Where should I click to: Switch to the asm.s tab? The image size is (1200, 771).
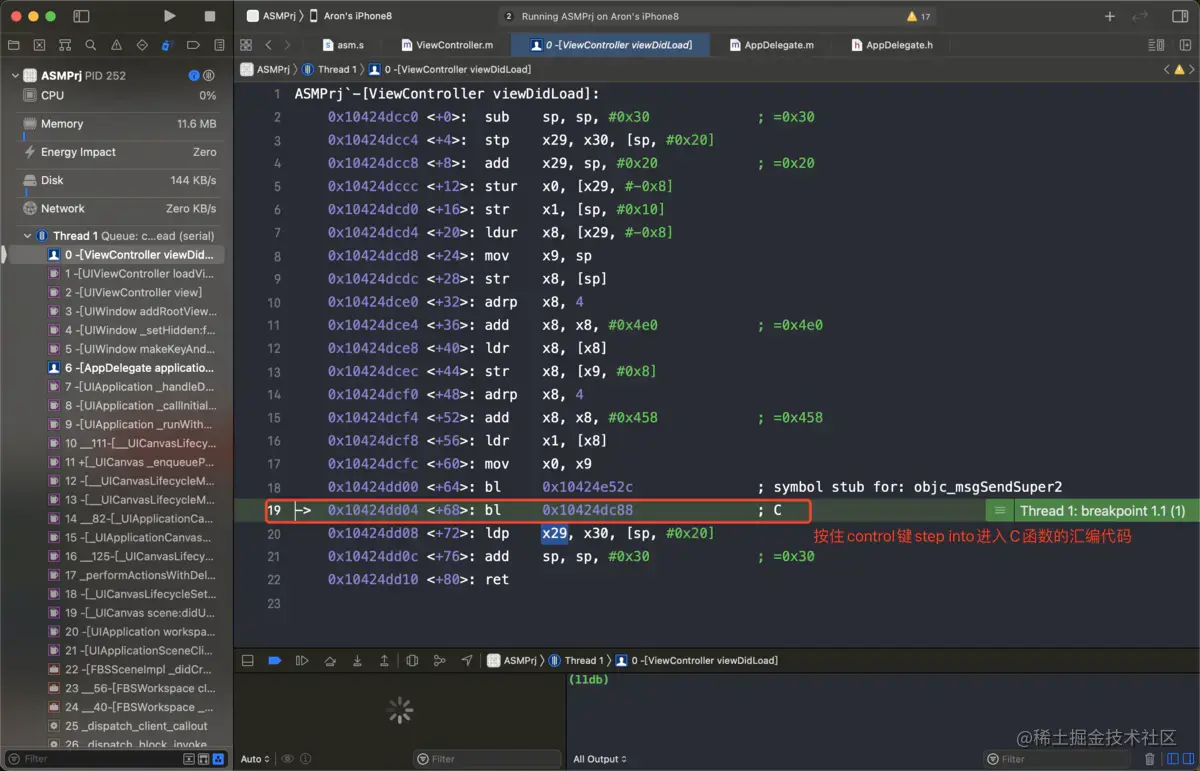coord(343,45)
